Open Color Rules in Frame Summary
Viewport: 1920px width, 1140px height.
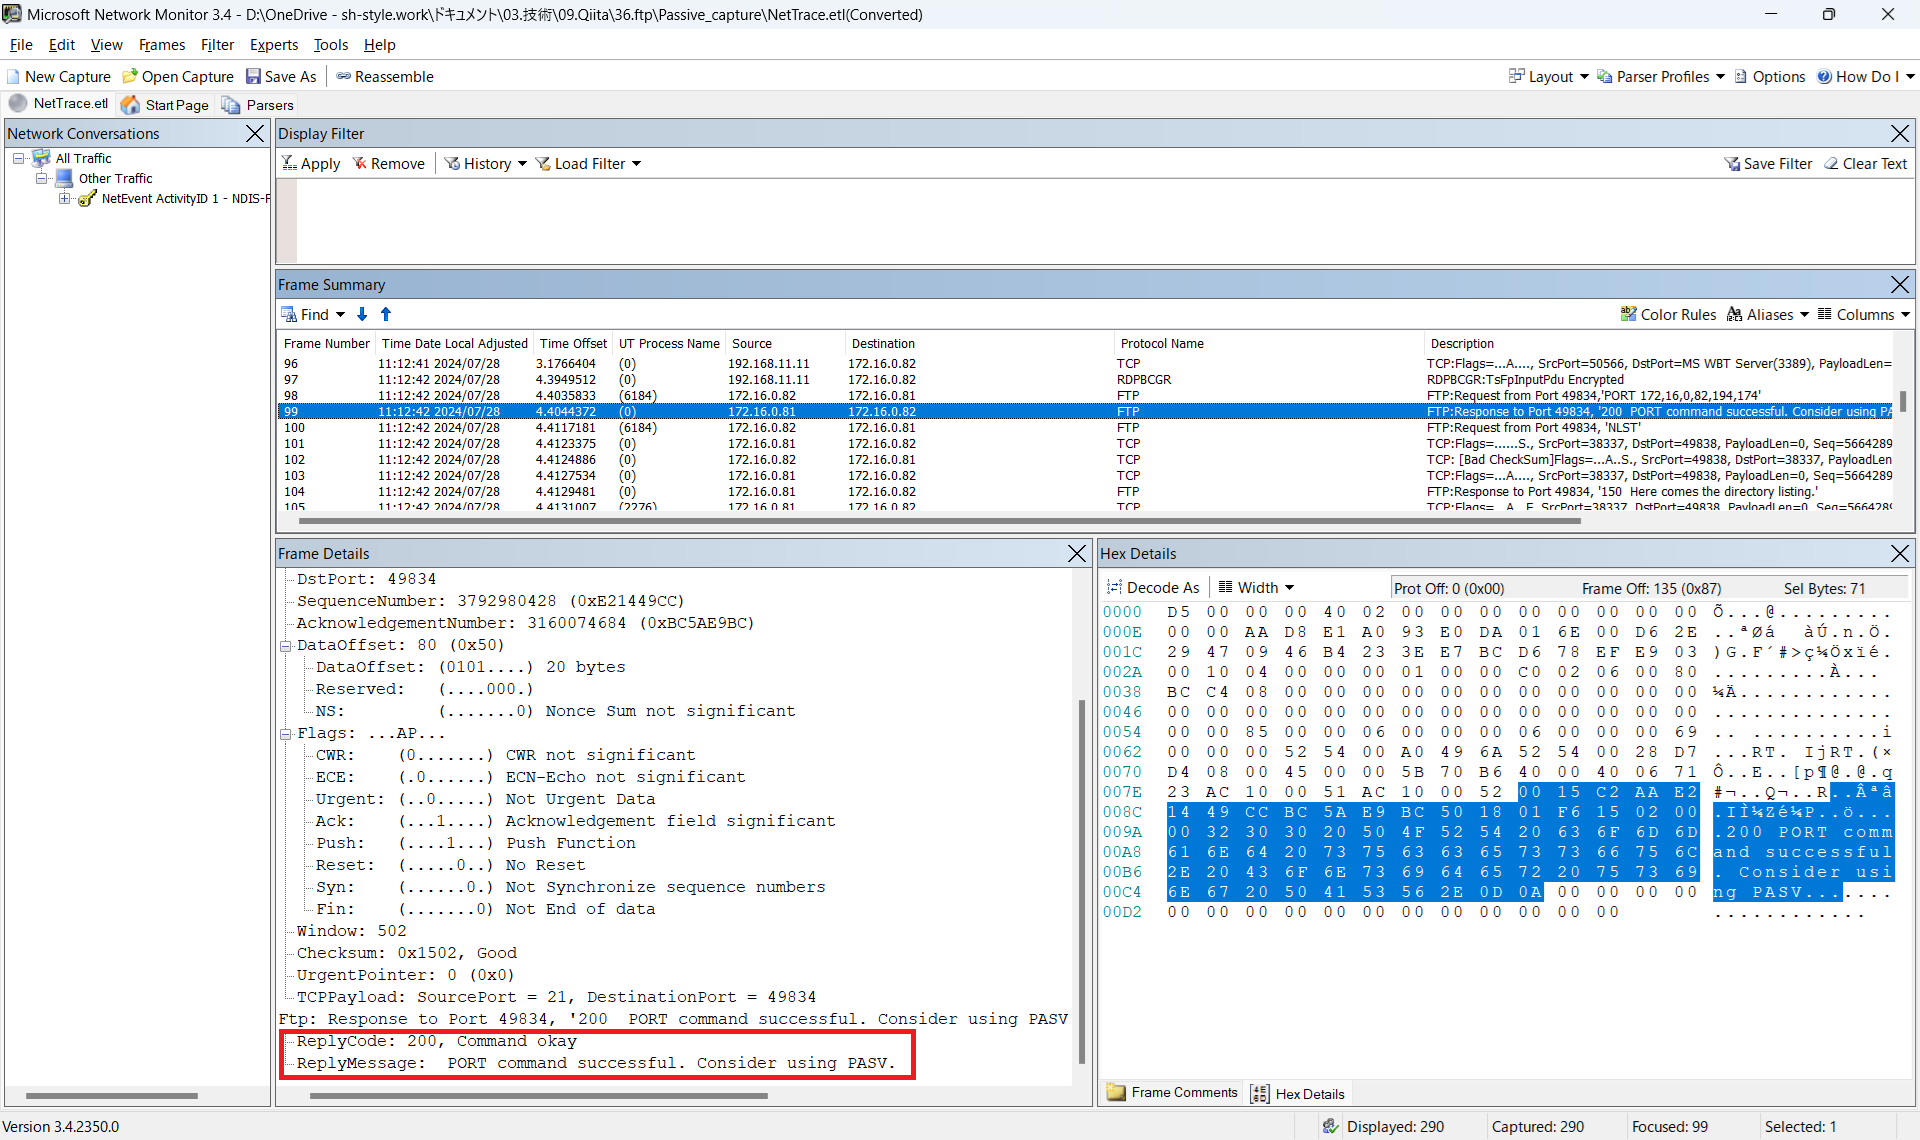pyautogui.click(x=1668, y=315)
